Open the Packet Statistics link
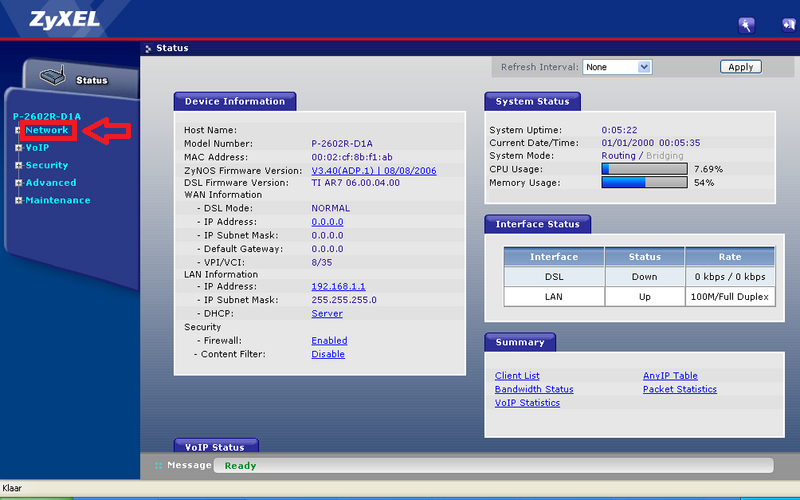Image resolution: width=800 pixels, height=500 pixels. [x=680, y=389]
